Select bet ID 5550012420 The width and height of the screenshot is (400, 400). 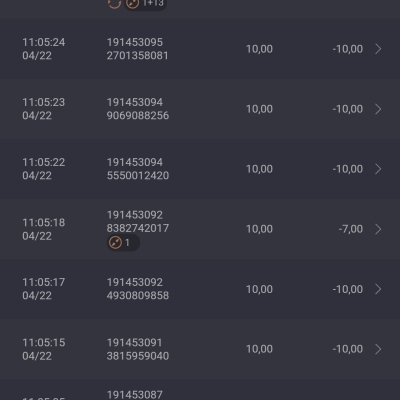click(x=138, y=175)
